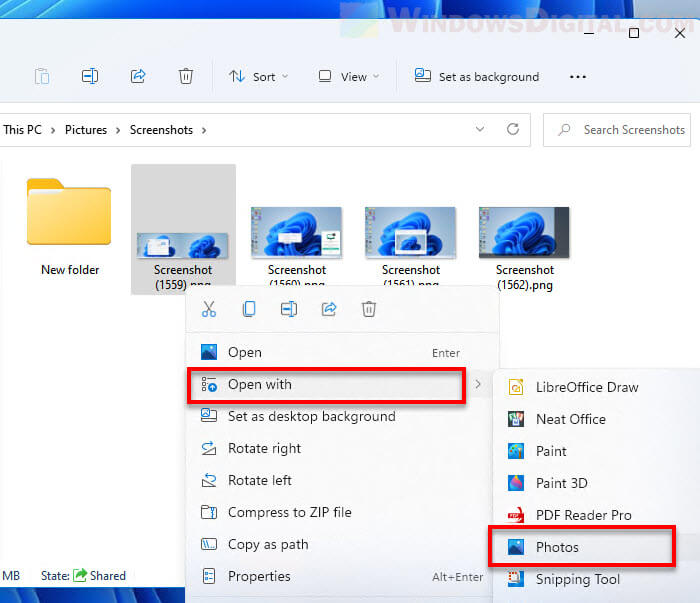
Task: Open with Paint
Action: click(x=596, y=451)
